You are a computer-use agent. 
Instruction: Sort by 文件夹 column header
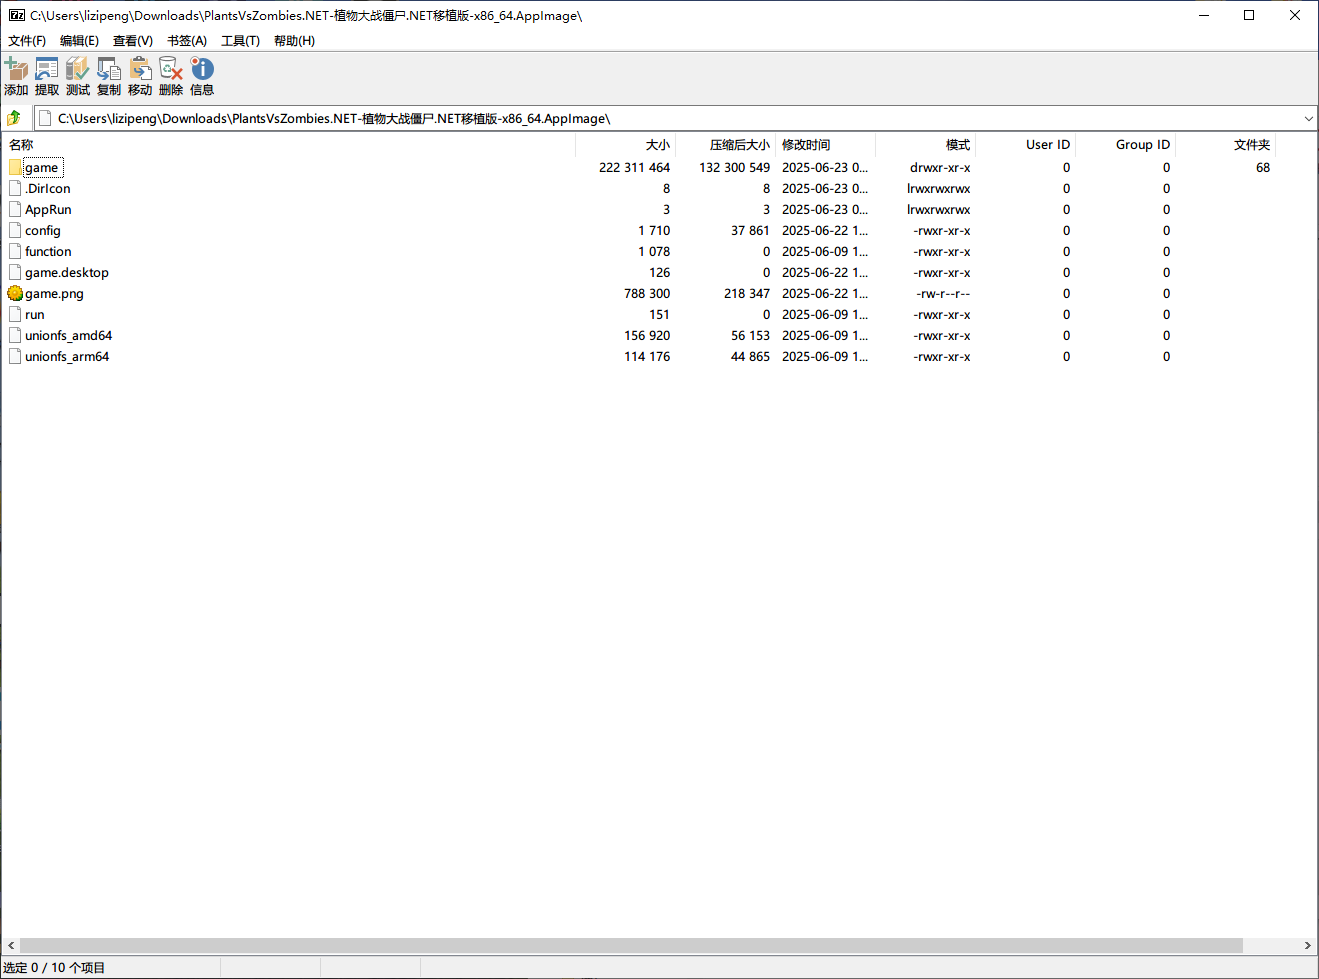tap(1226, 145)
